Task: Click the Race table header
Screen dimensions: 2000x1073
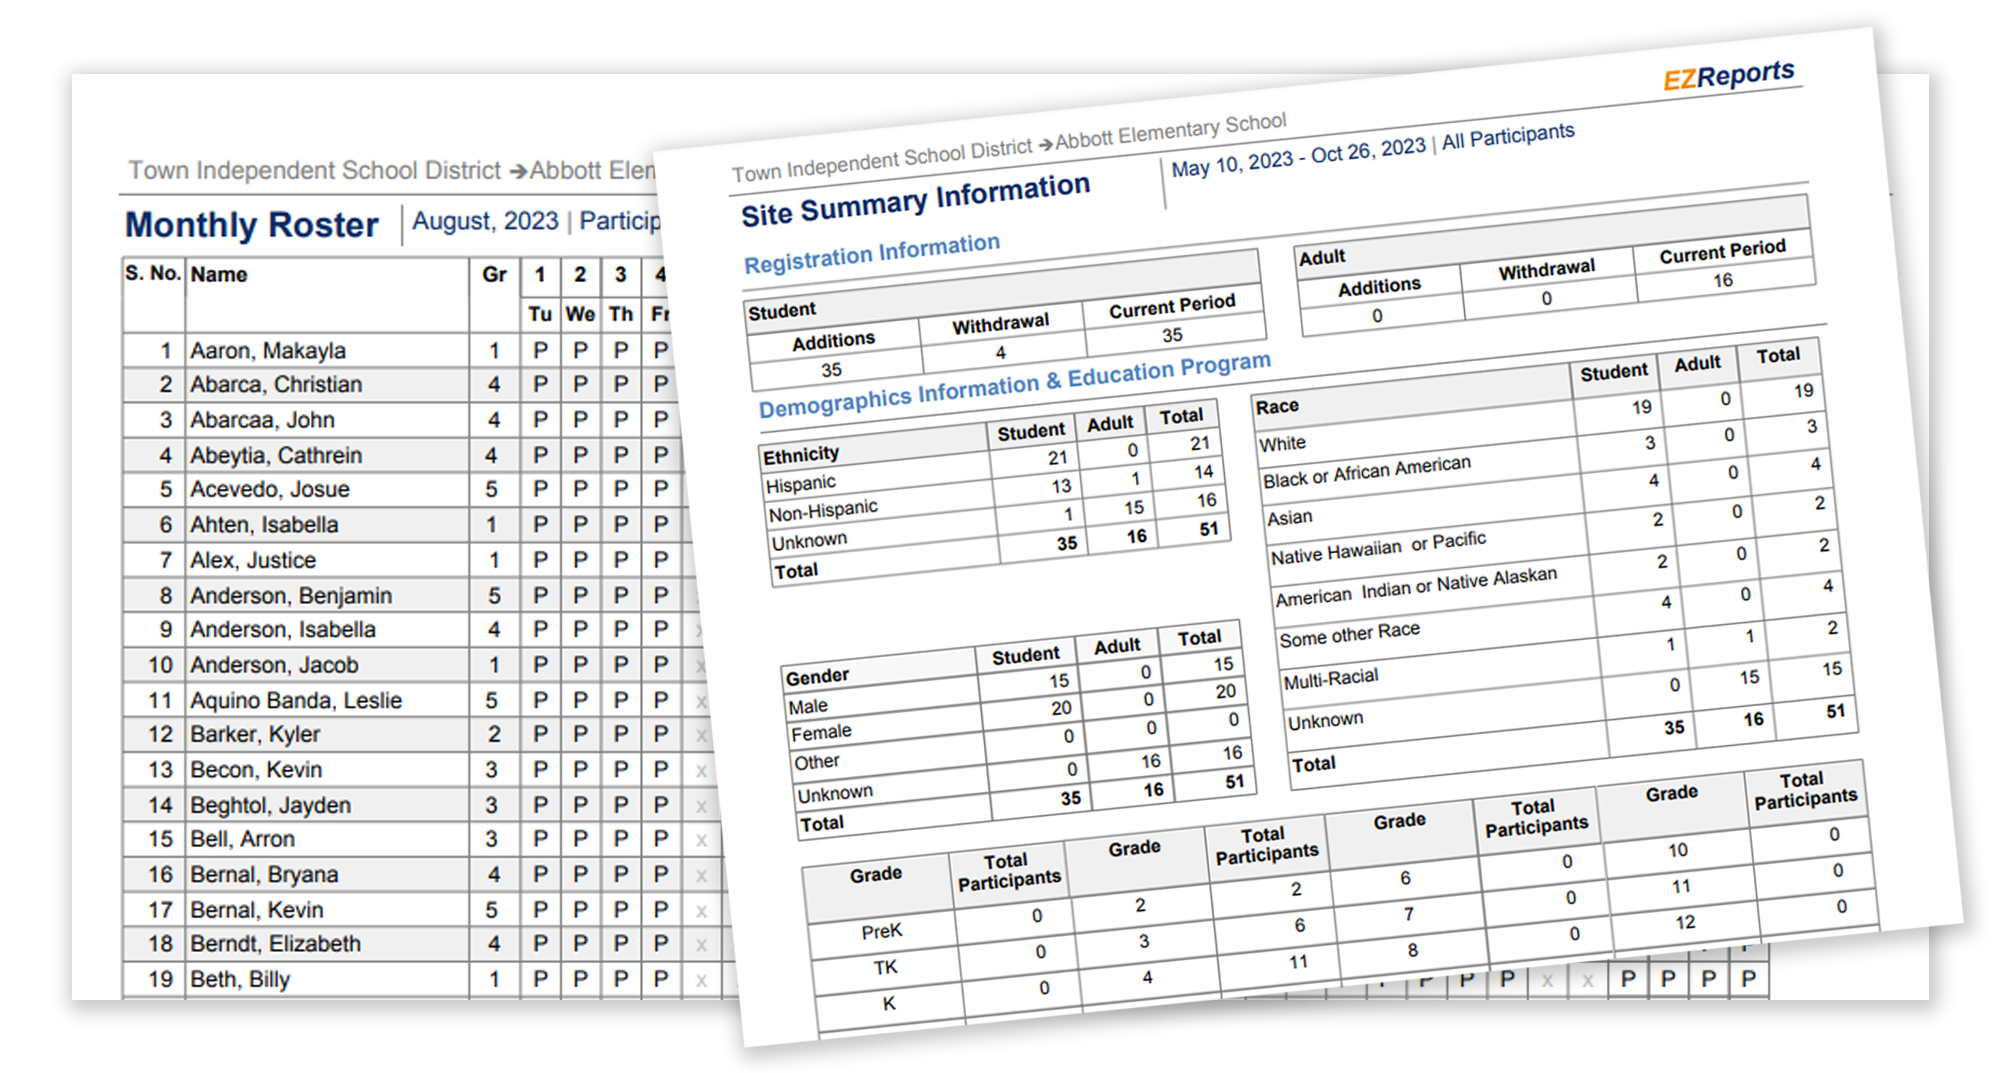Action: [1277, 407]
